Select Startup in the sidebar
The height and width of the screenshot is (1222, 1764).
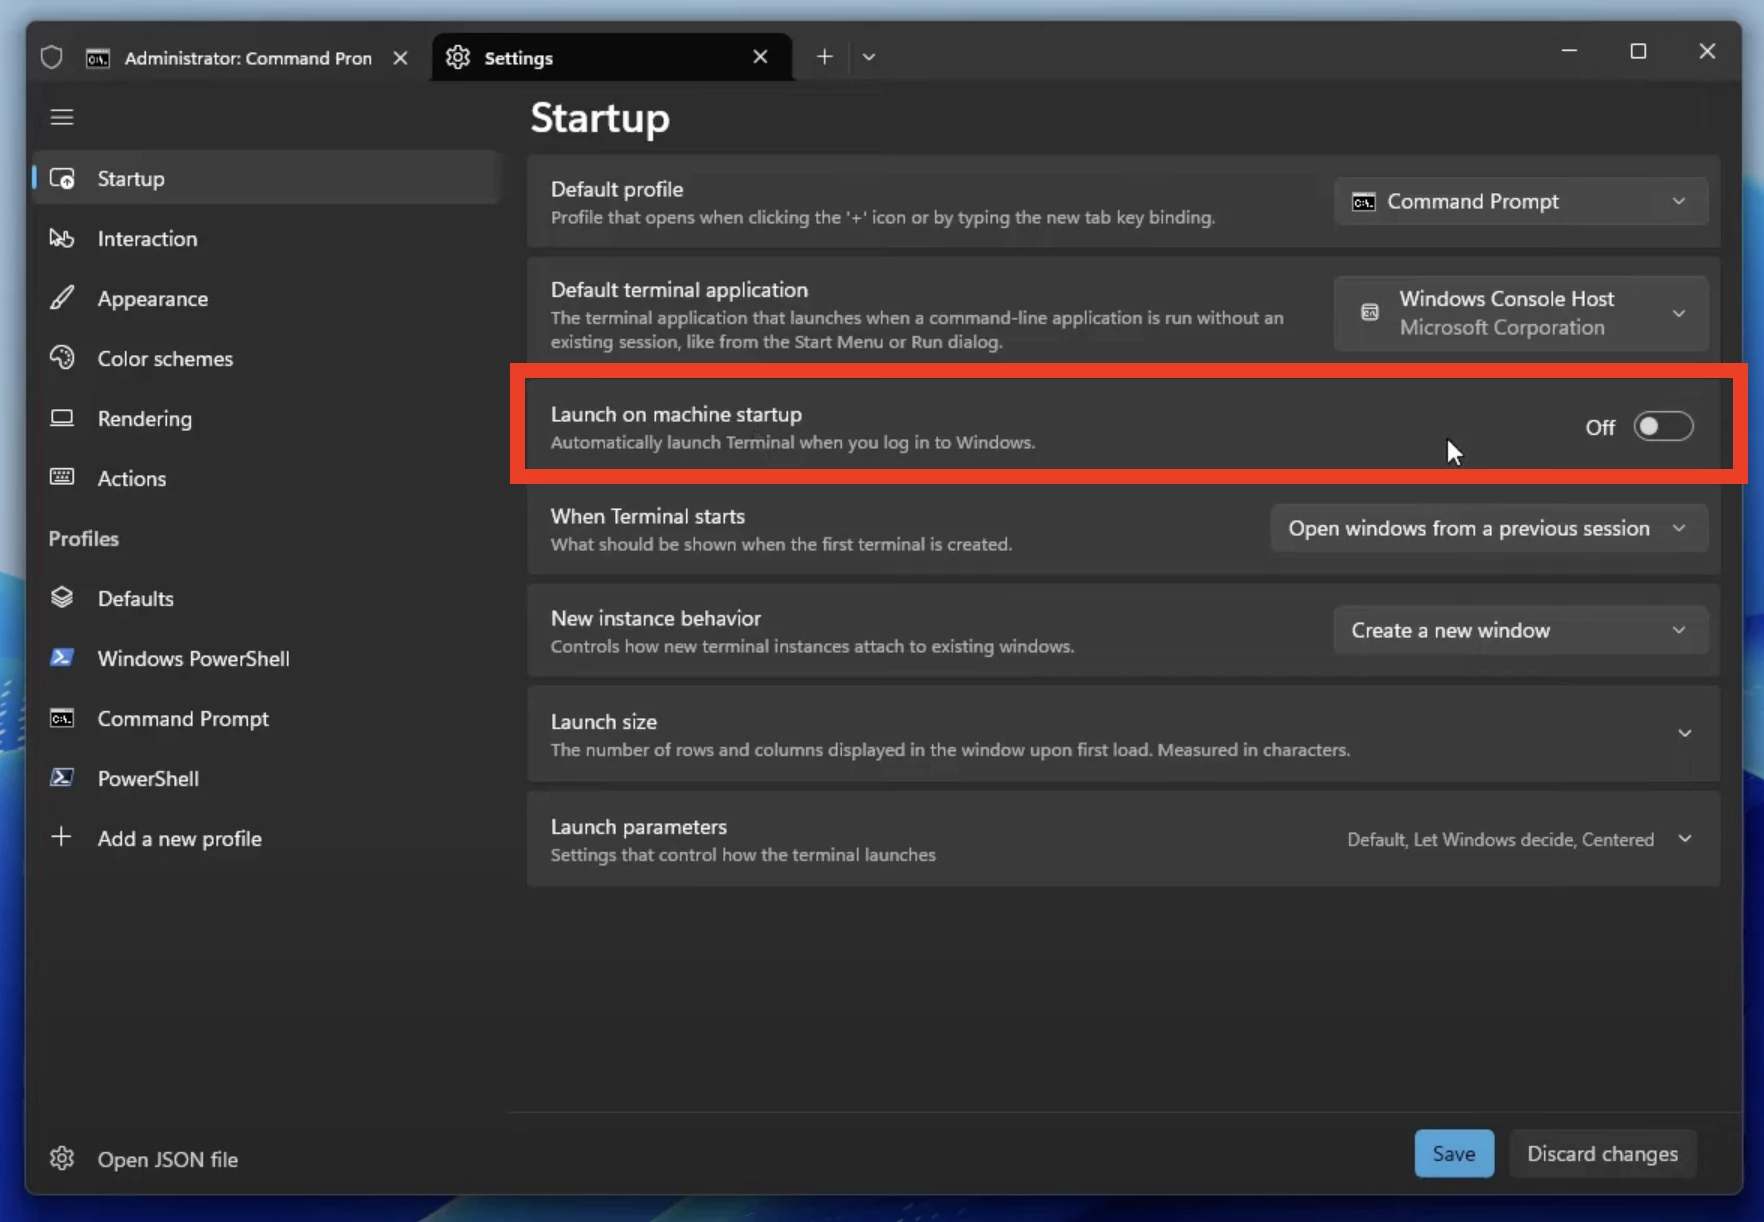(x=266, y=179)
